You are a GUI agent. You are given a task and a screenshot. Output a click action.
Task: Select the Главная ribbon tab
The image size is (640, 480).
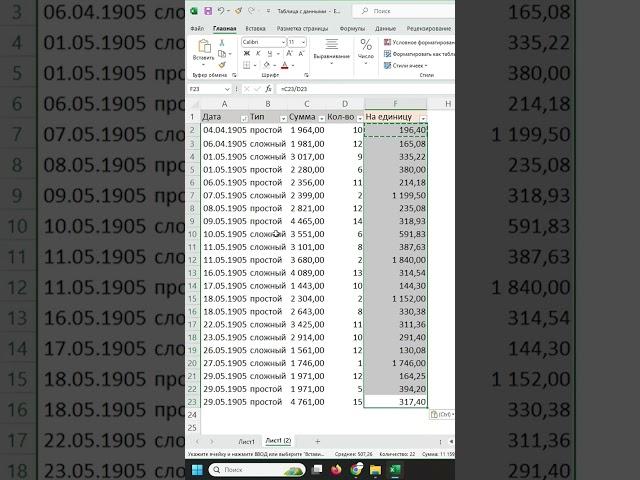click(224, 29)
